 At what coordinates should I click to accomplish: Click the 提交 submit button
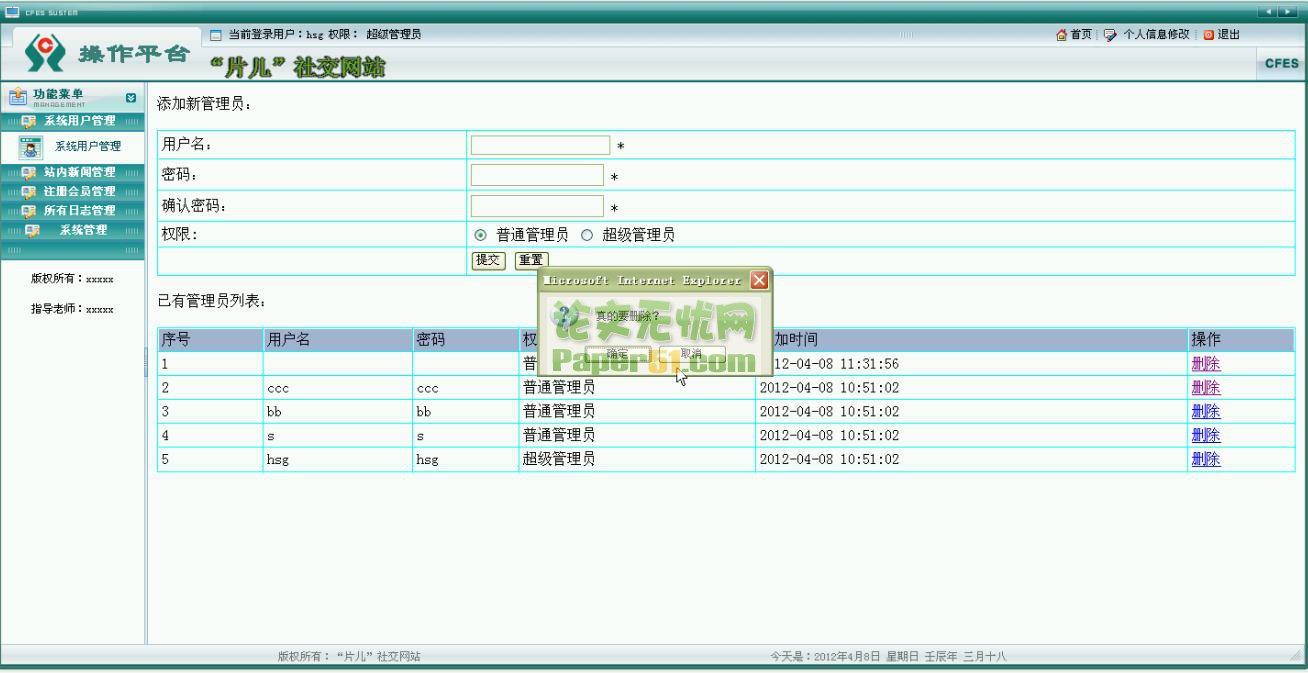point(488,260)
